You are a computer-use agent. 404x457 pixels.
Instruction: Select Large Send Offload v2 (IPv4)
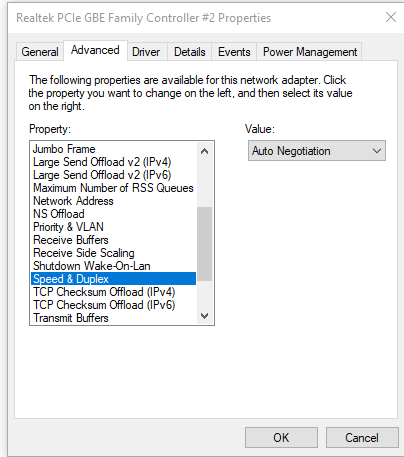tap(113, 162)
